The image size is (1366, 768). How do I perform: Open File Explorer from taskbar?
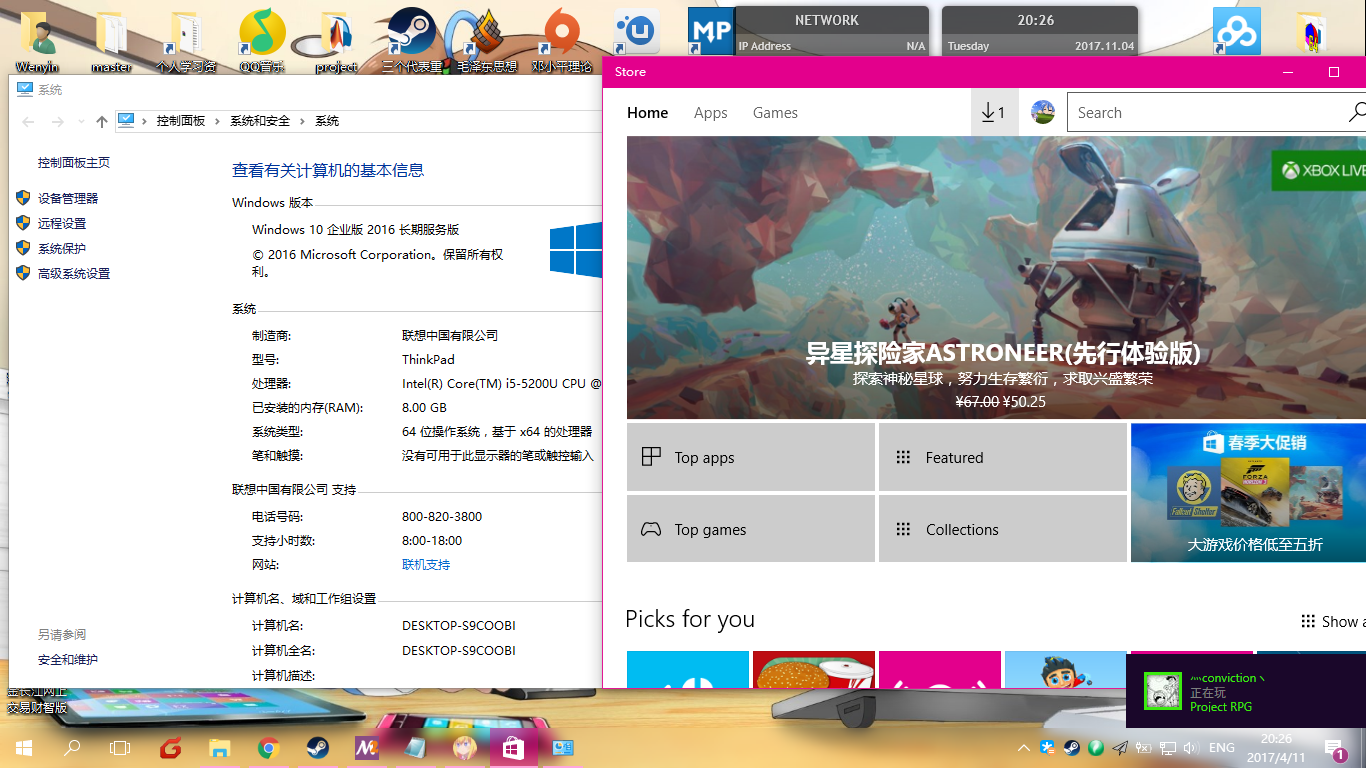[220, 747]
